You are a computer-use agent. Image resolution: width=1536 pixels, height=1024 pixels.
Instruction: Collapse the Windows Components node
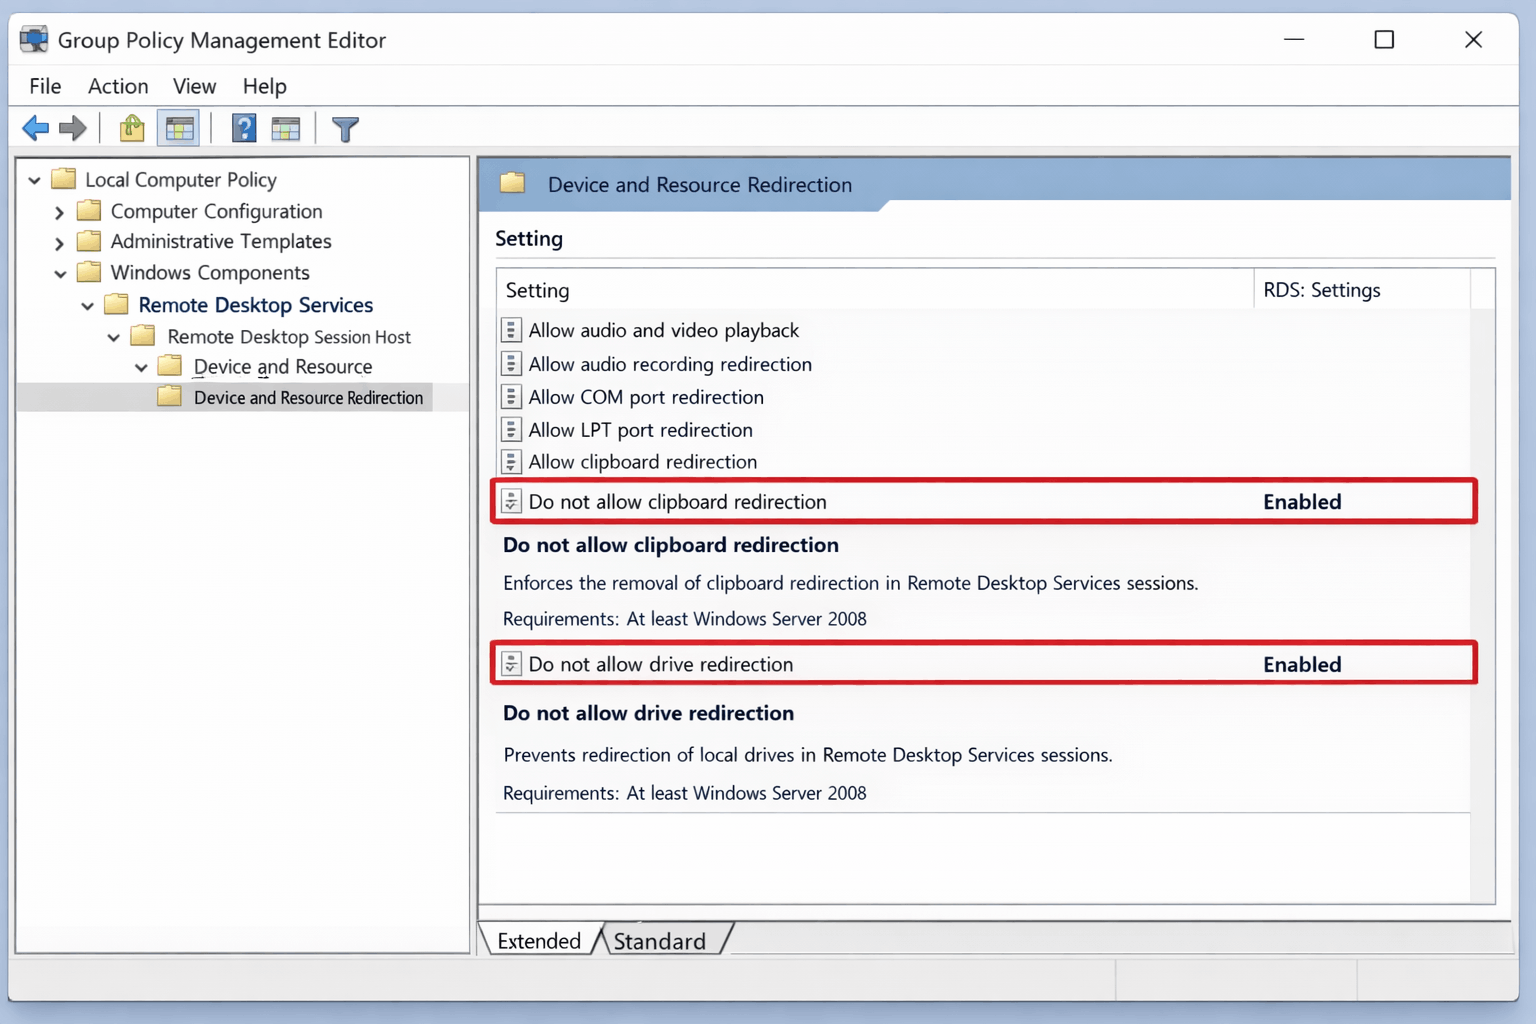[60, 272]
